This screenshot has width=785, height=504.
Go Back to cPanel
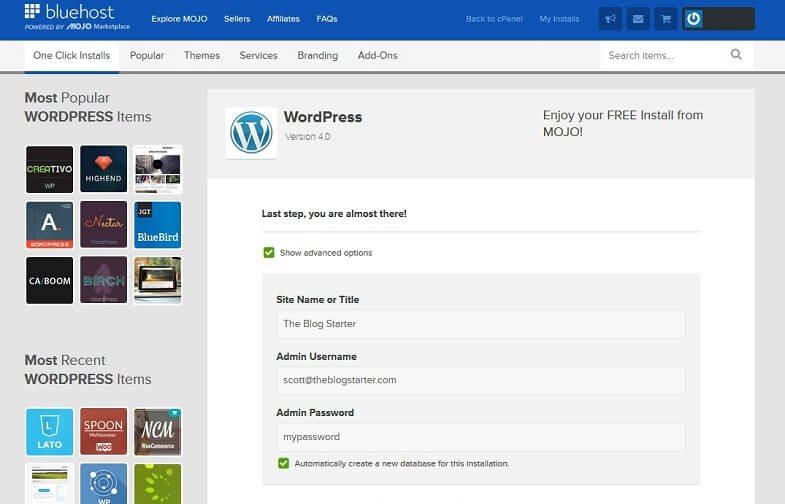(494, 19)
